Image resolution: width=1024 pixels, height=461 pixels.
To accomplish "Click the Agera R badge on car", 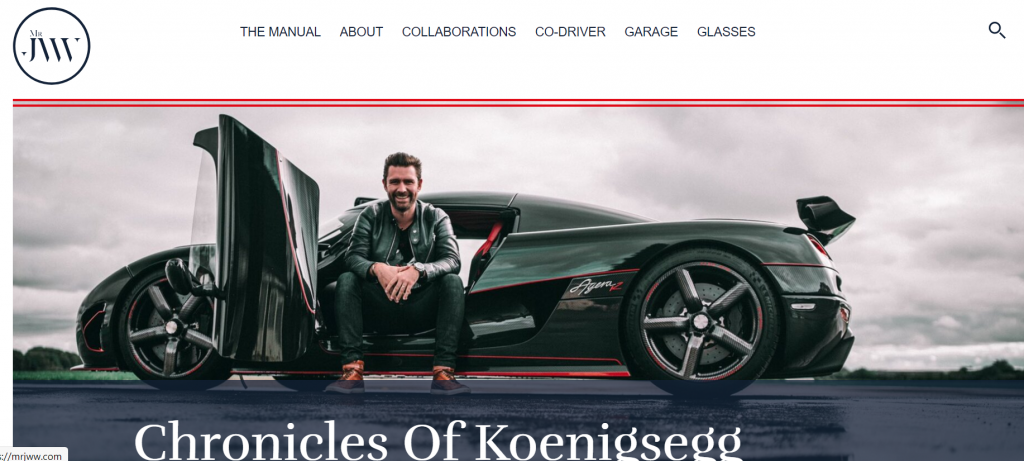I will point(594,286).
